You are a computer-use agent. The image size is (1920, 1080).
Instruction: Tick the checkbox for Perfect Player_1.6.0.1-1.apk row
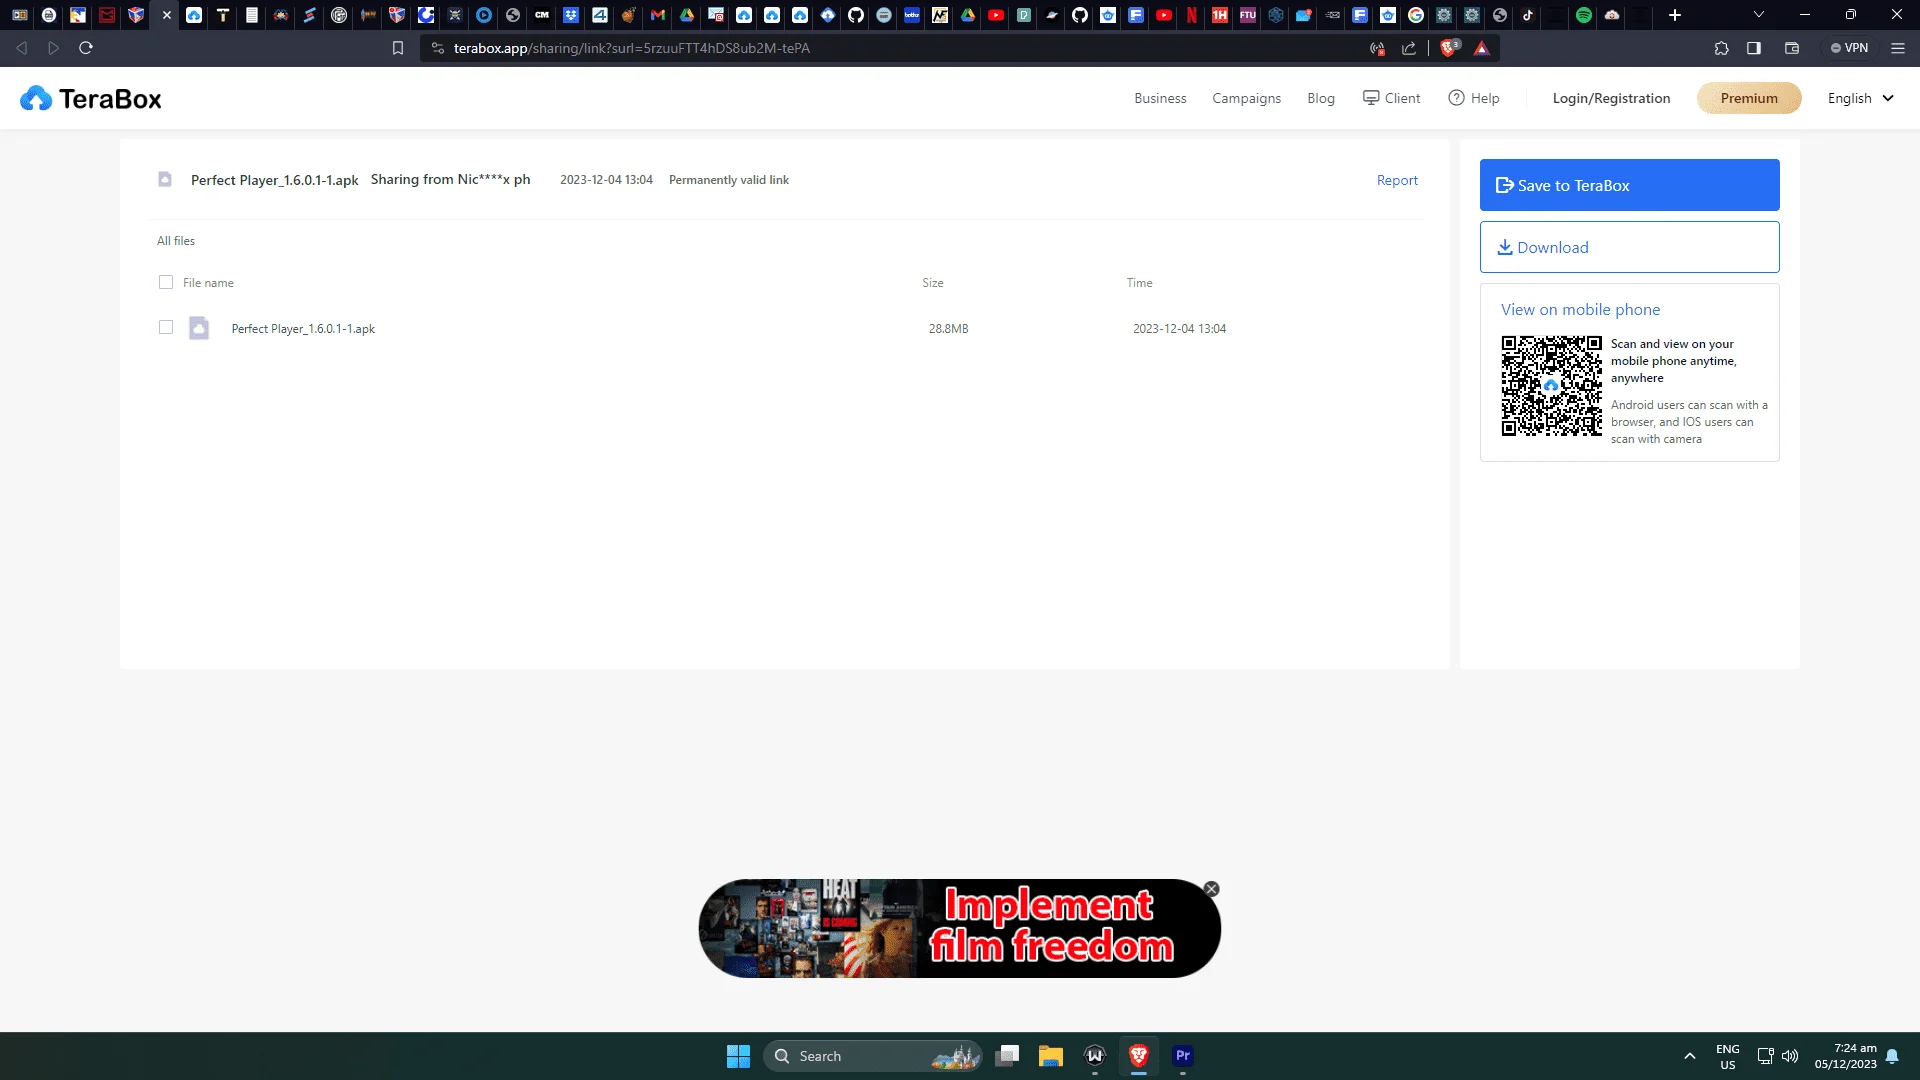(166, 327)
